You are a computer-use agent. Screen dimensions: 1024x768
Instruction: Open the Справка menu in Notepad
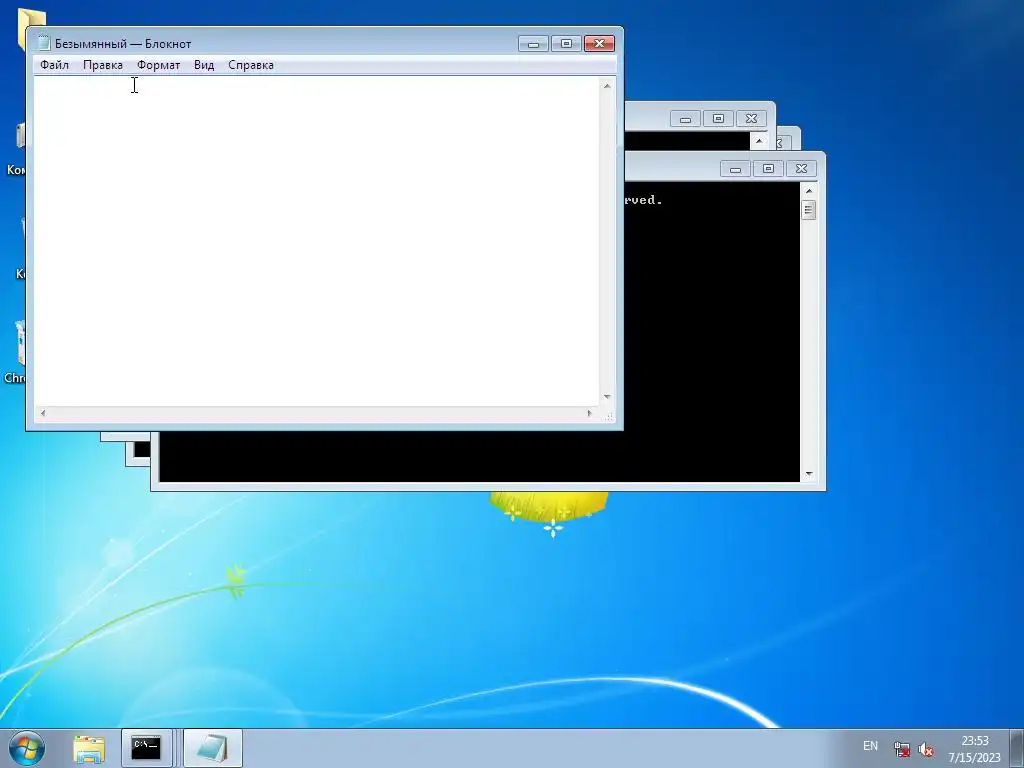point(251,65)
